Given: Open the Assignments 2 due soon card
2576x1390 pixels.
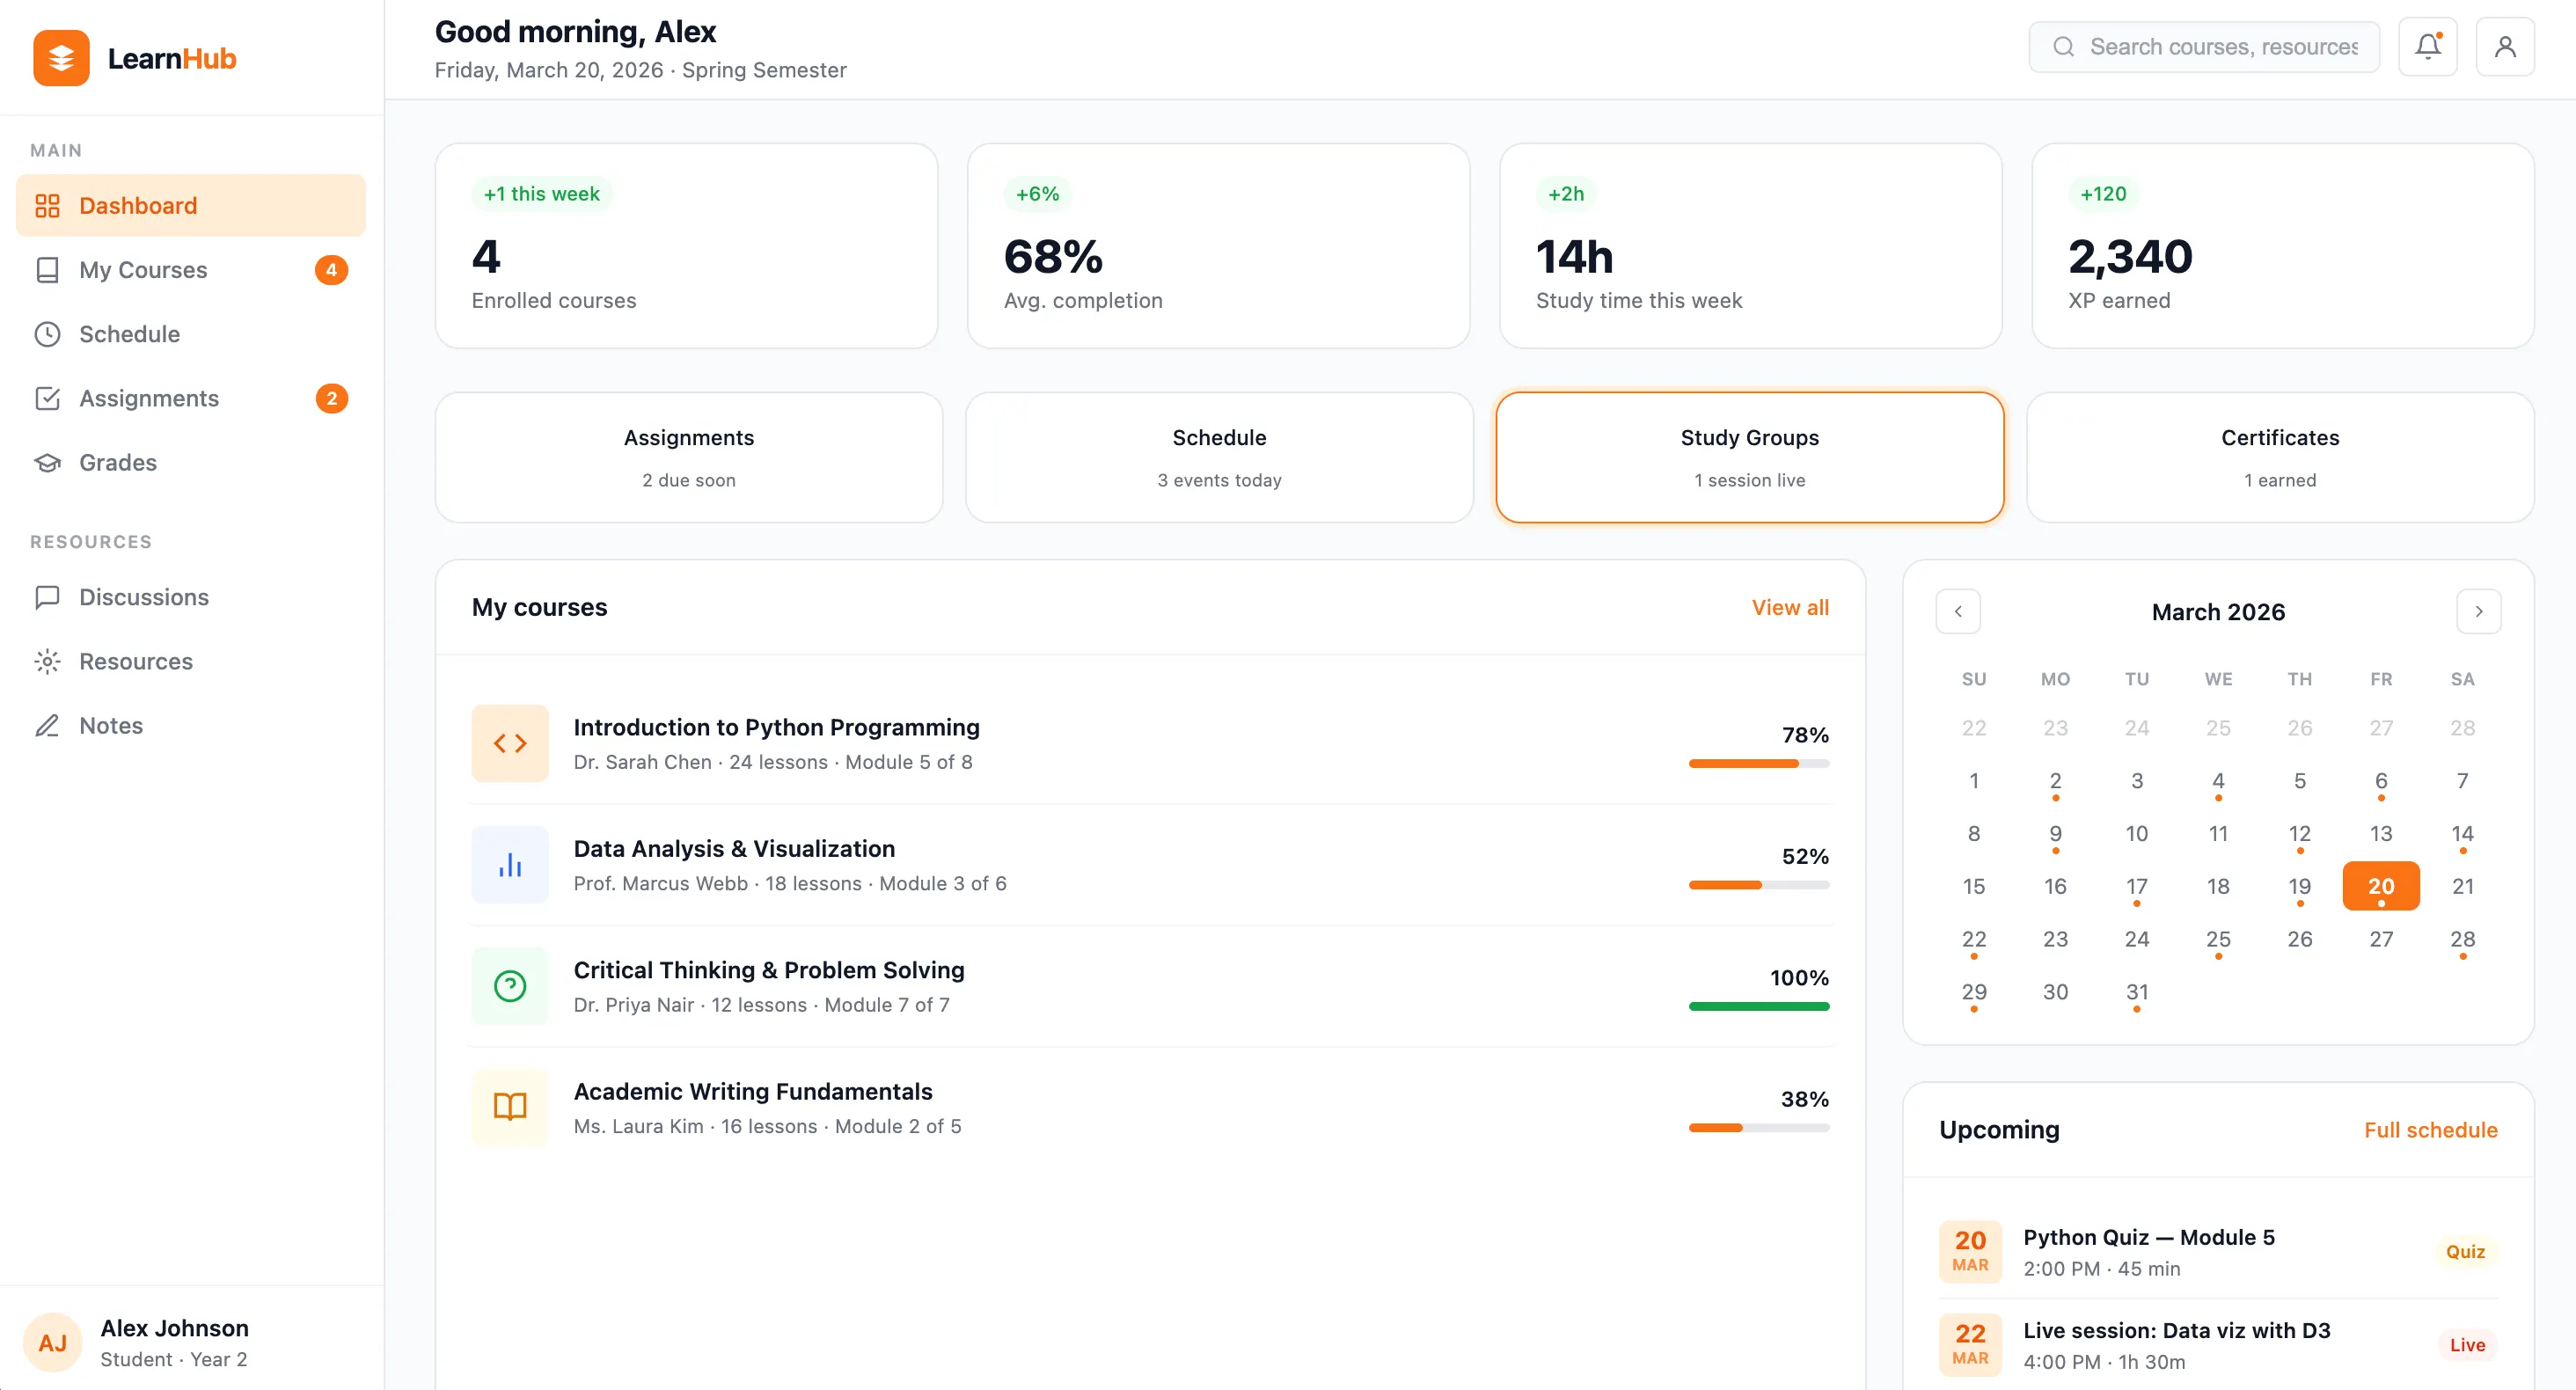Looking at the screenshot, I should pos(689,457).
